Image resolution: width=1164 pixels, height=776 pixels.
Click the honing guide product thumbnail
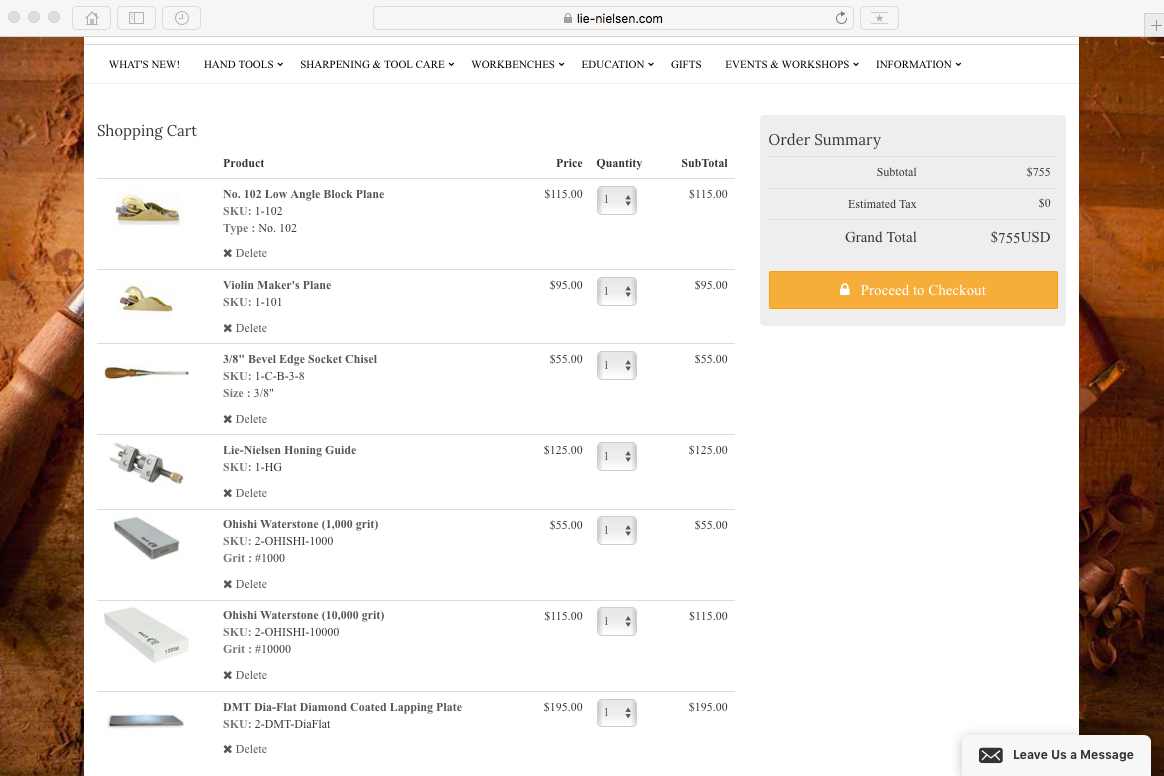coord(146,463)
